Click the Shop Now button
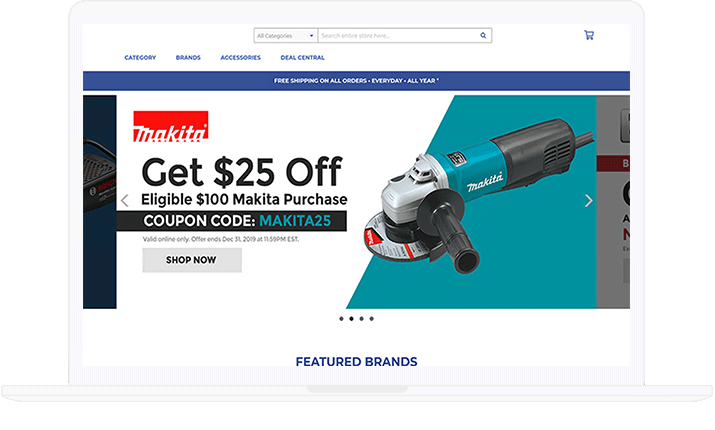This screenshot has height=430, width=715. [x=192, y=260]
